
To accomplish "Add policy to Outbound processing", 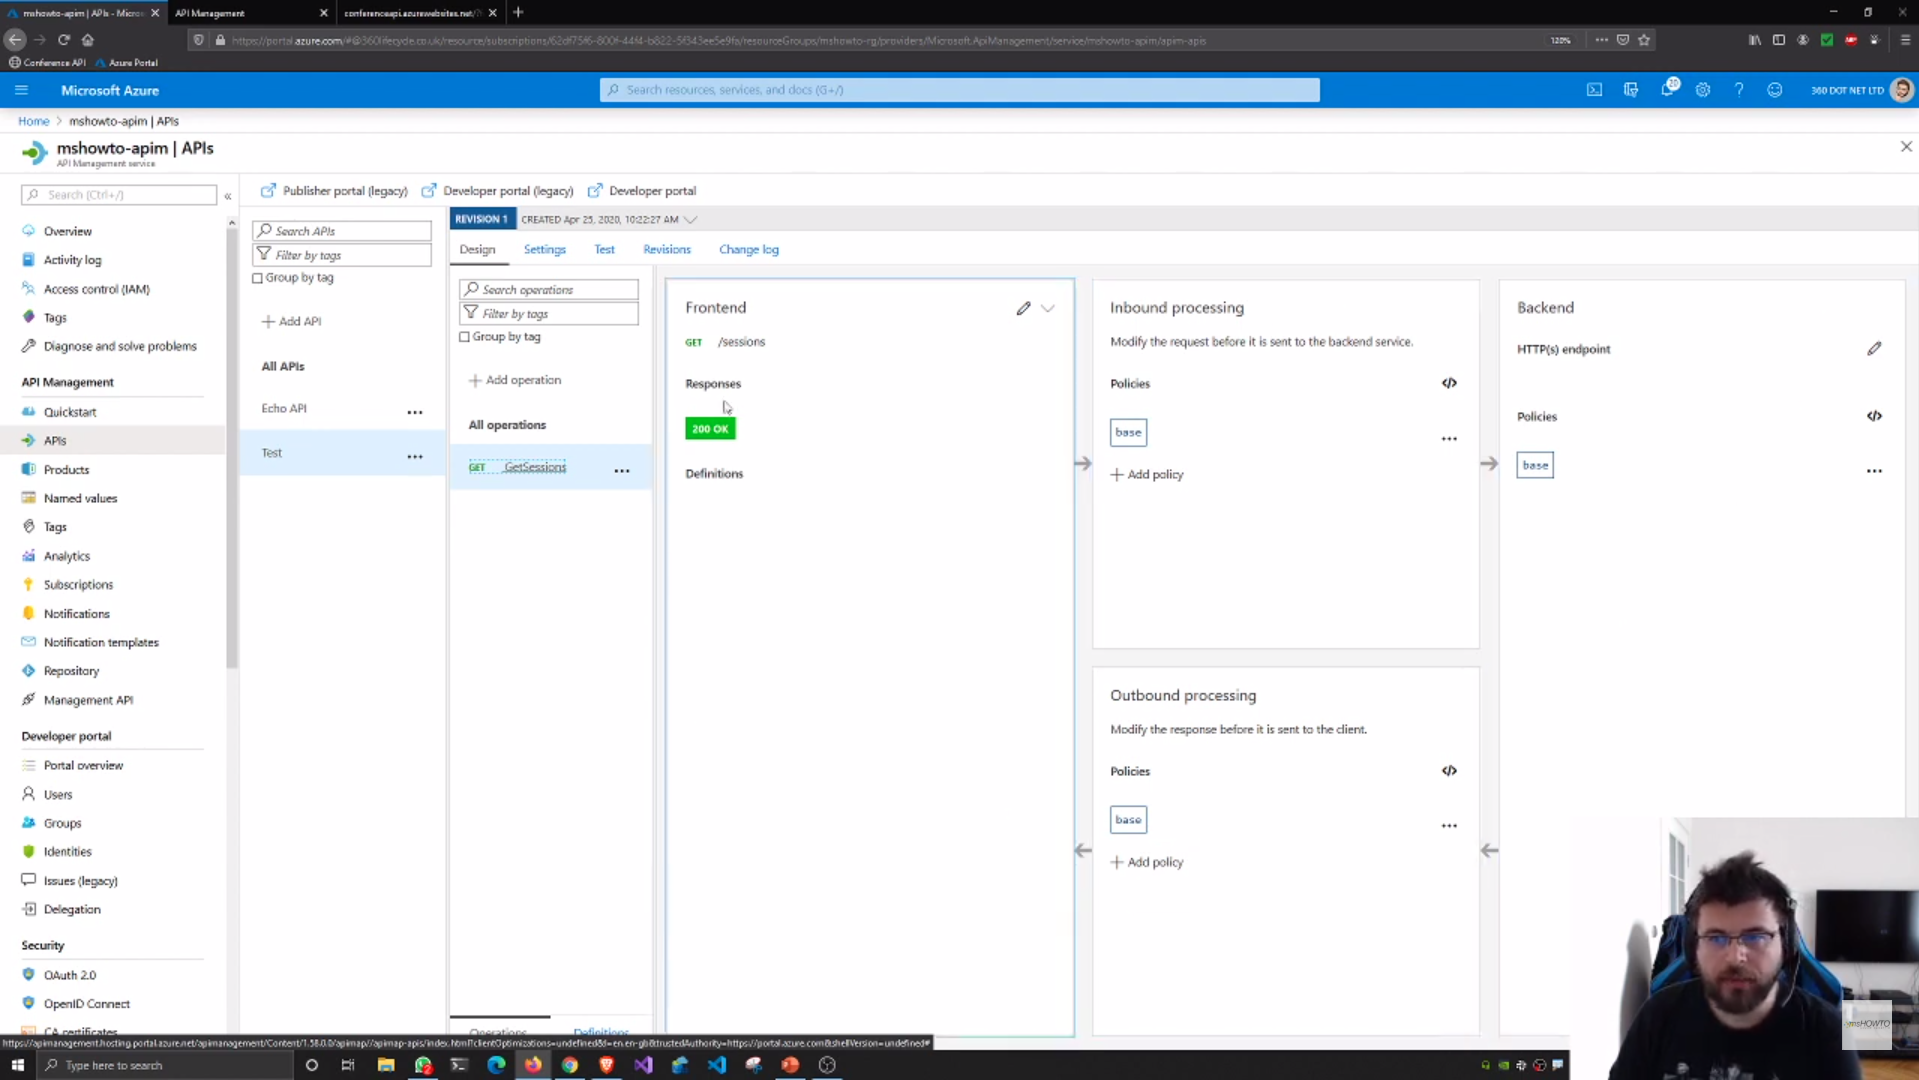I will click(1147, 862).
